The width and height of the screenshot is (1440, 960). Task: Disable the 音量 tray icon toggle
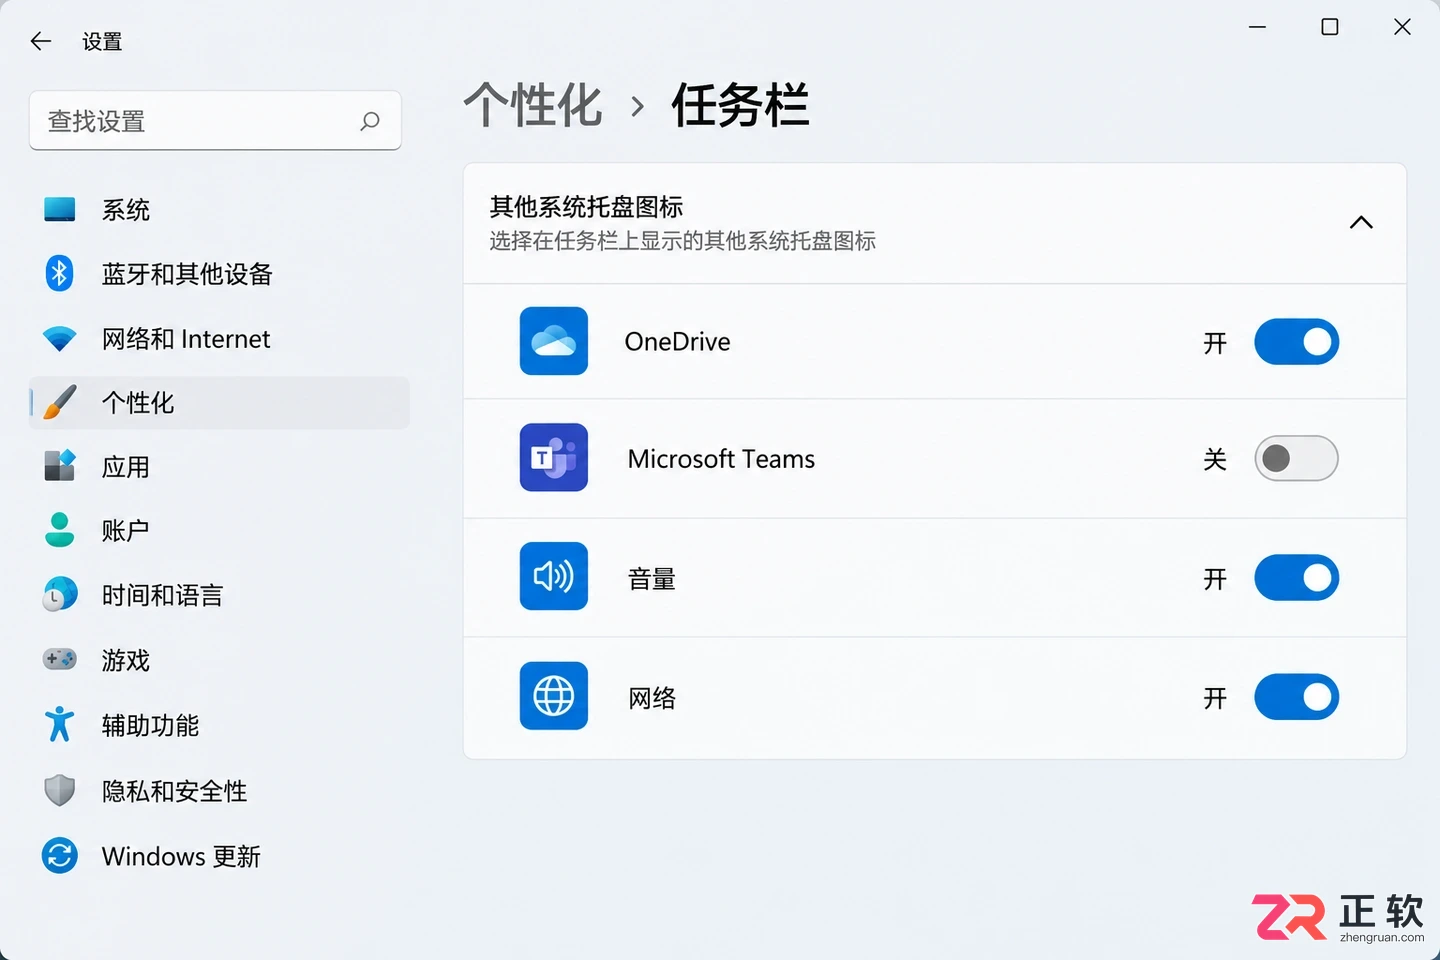point(1297,578)
